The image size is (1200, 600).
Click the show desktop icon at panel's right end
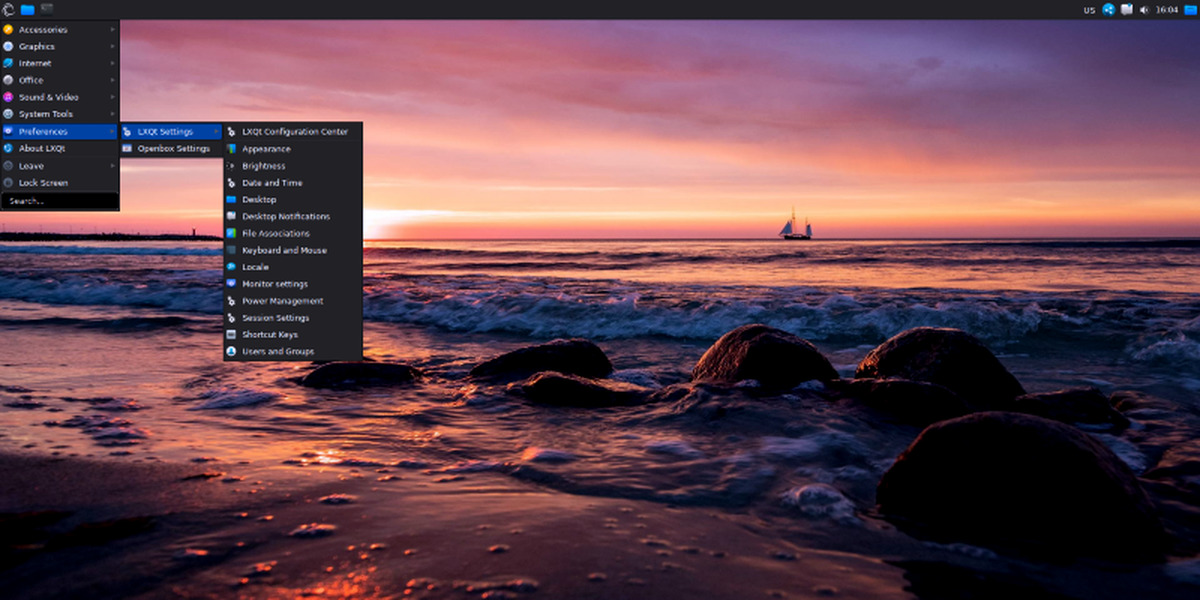pyautogui.click(x=1190, y=9)
